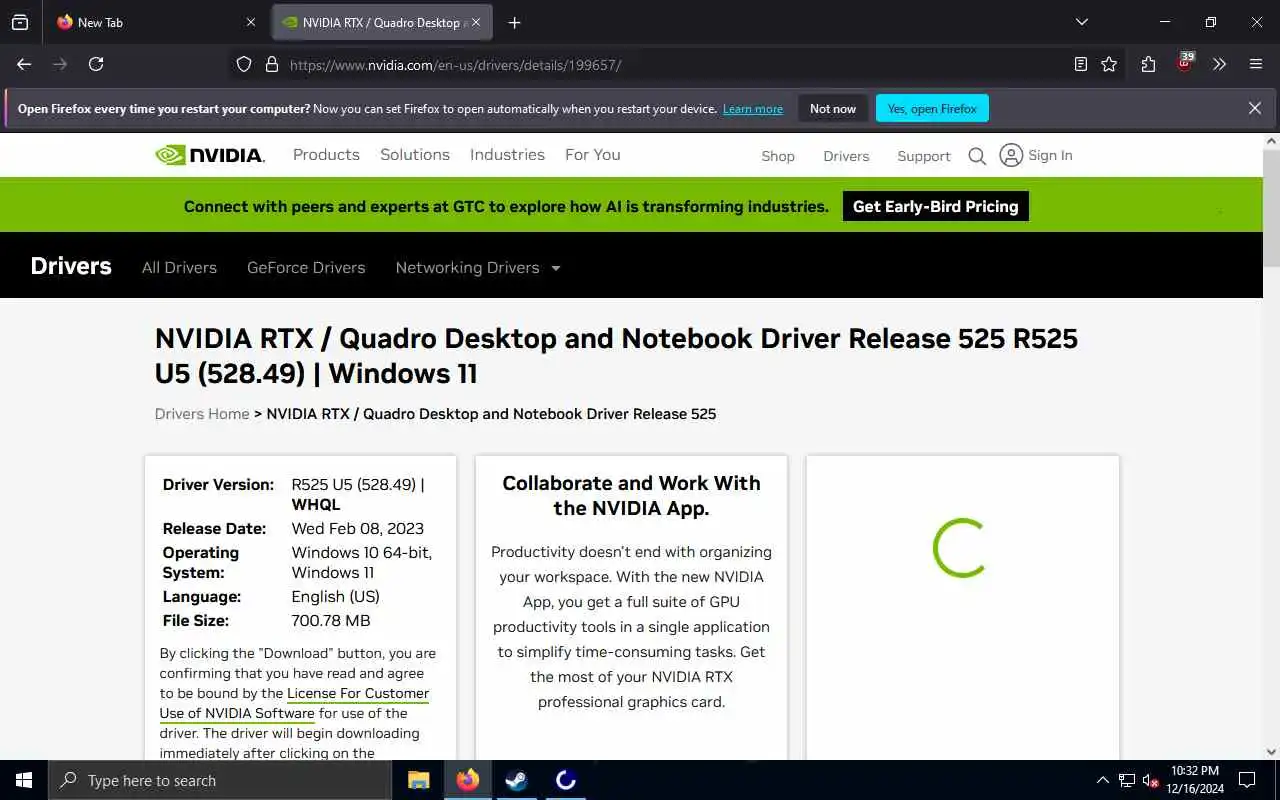
Task: Open clock showing 10:32 PM
Action: coord(1195,780)
